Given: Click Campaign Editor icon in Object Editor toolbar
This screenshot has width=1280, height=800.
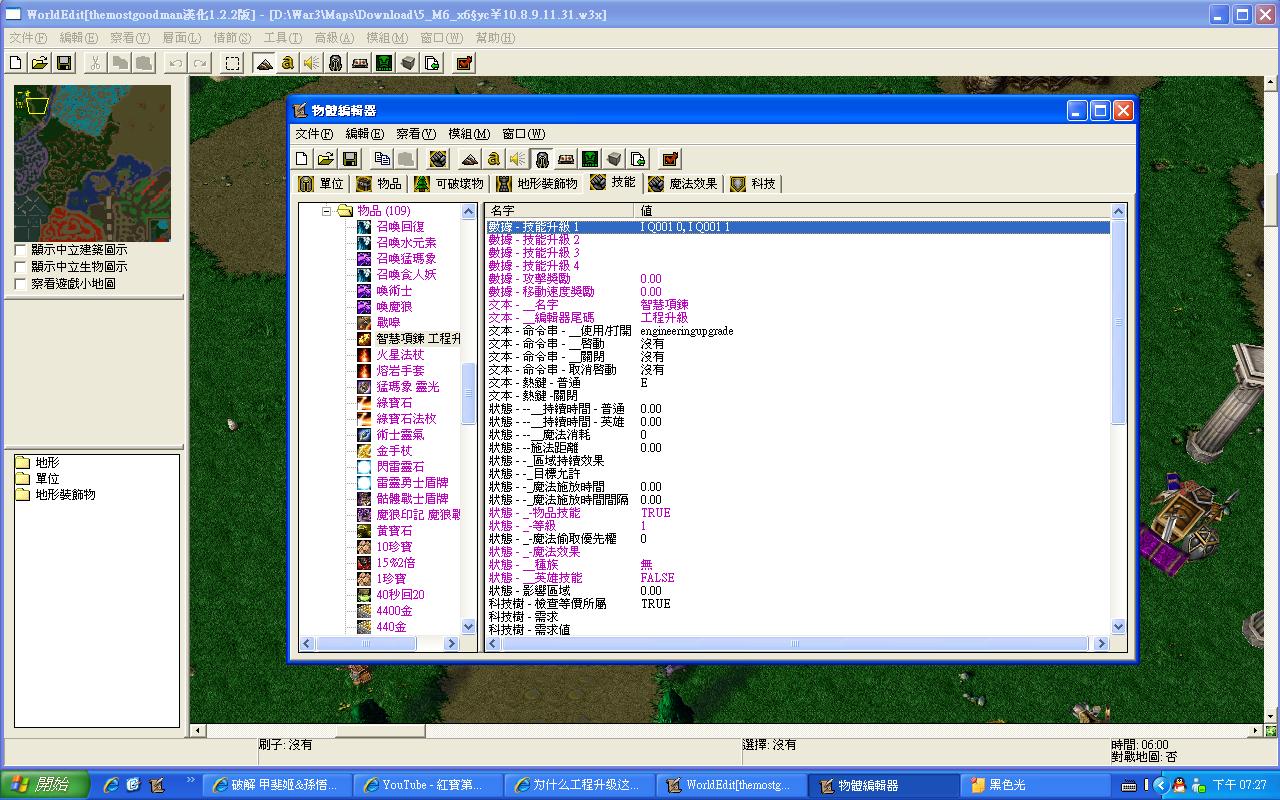Looking at the screenshot, I should (x=566, y=159).
